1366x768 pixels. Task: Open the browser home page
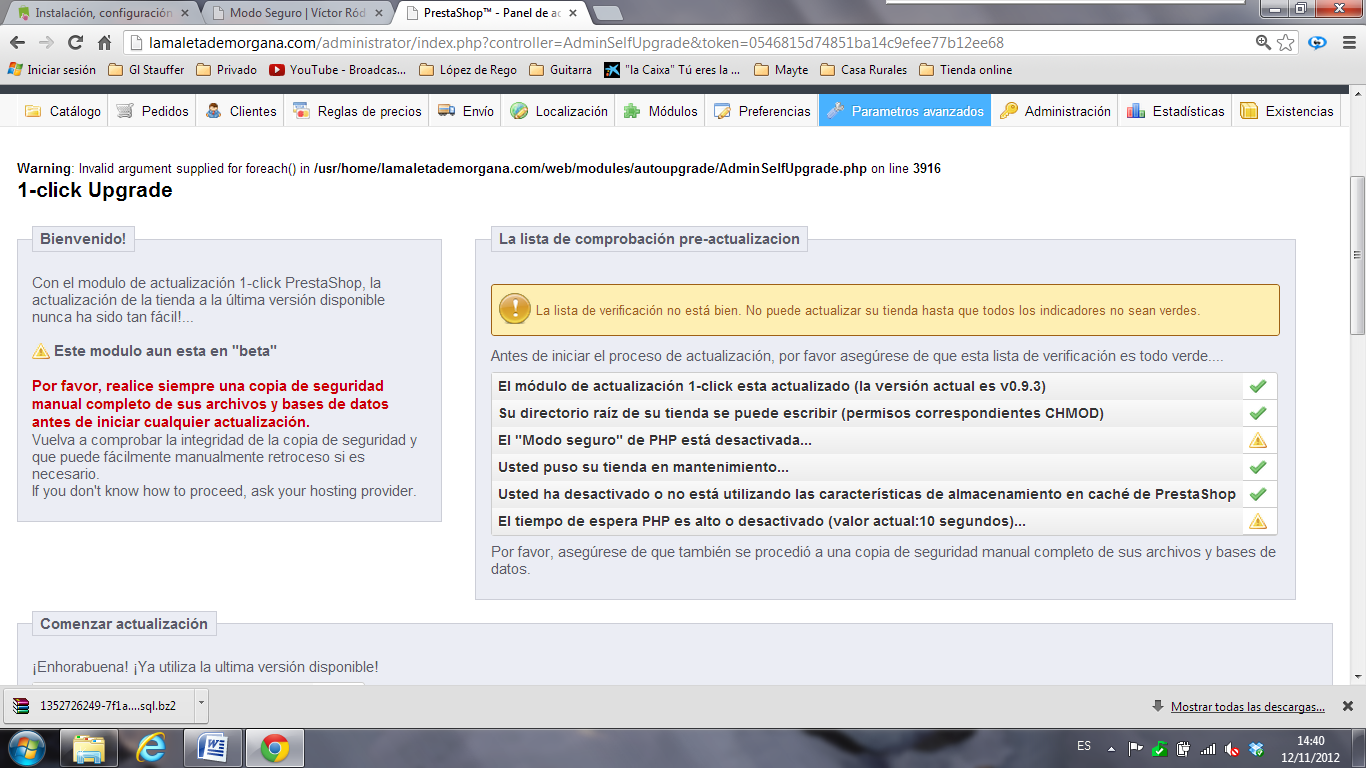click(104, 43)
